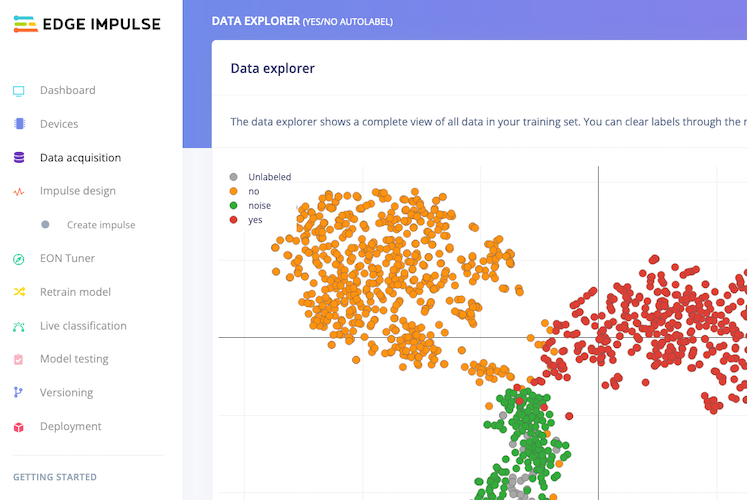Go to the Versioning page
This screenshot has height=500, width=747.
(66, 393)
